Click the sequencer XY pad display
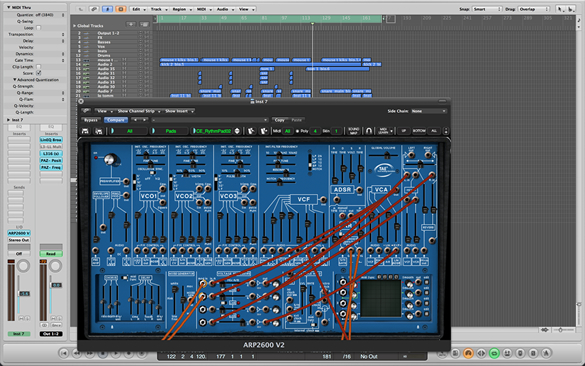Screen dimensions: 585x366 pos(381,298)
